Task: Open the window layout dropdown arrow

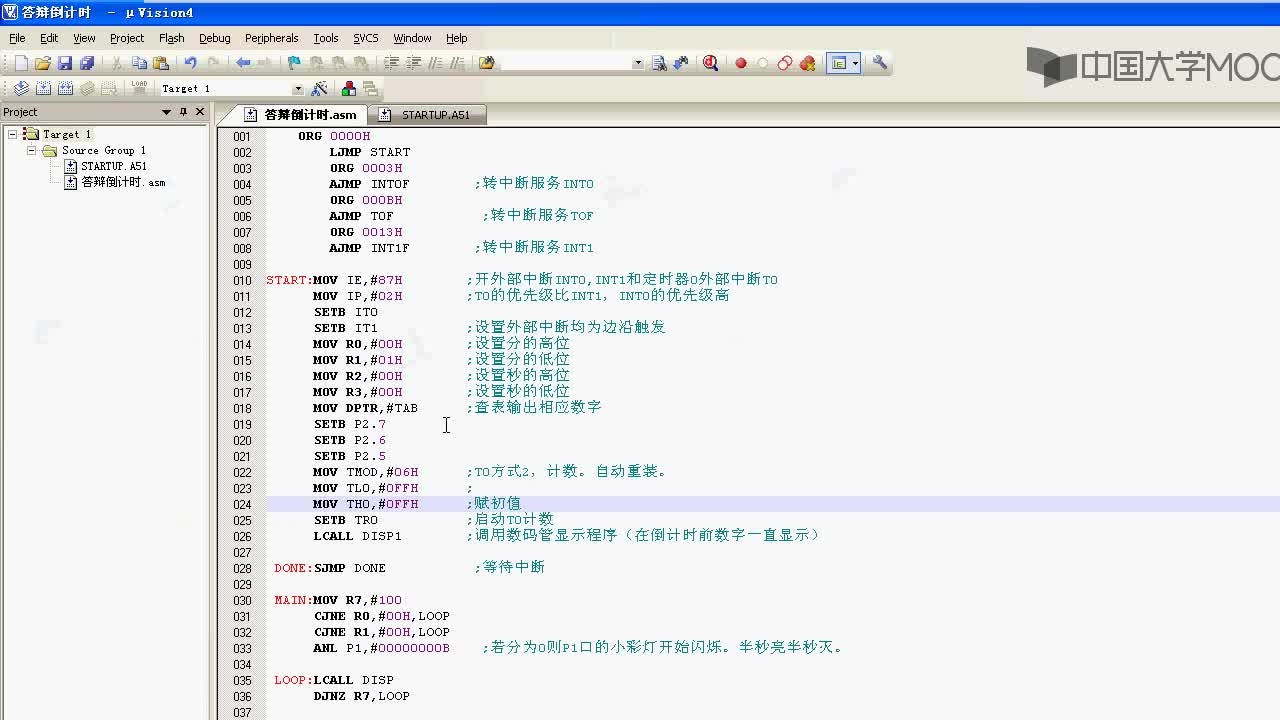Action: (x=855, y=63)
